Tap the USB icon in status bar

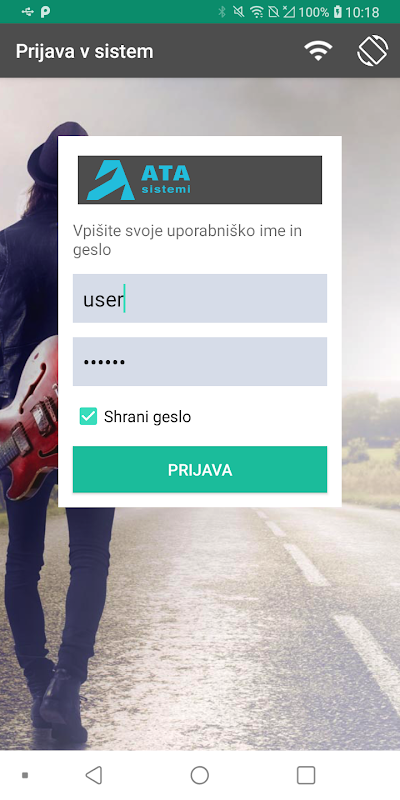click(27, 12)
